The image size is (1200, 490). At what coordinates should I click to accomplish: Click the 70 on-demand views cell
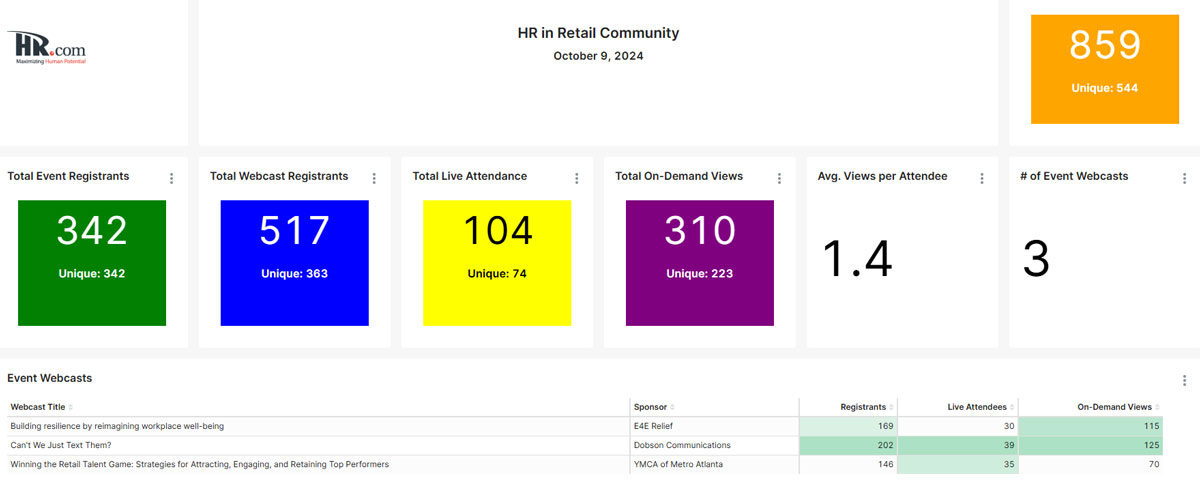(x=1091, y=464)
